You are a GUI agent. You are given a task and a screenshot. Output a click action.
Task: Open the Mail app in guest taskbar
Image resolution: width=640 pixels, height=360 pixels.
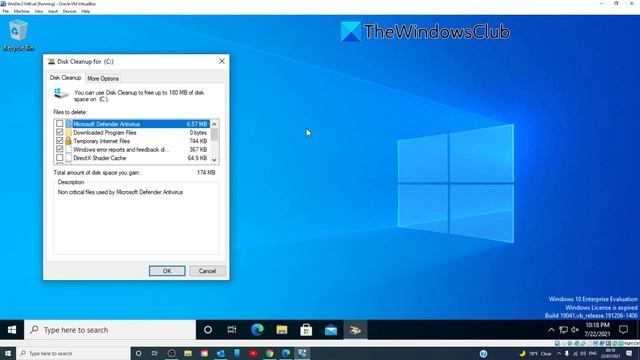(x=331, y=330)
